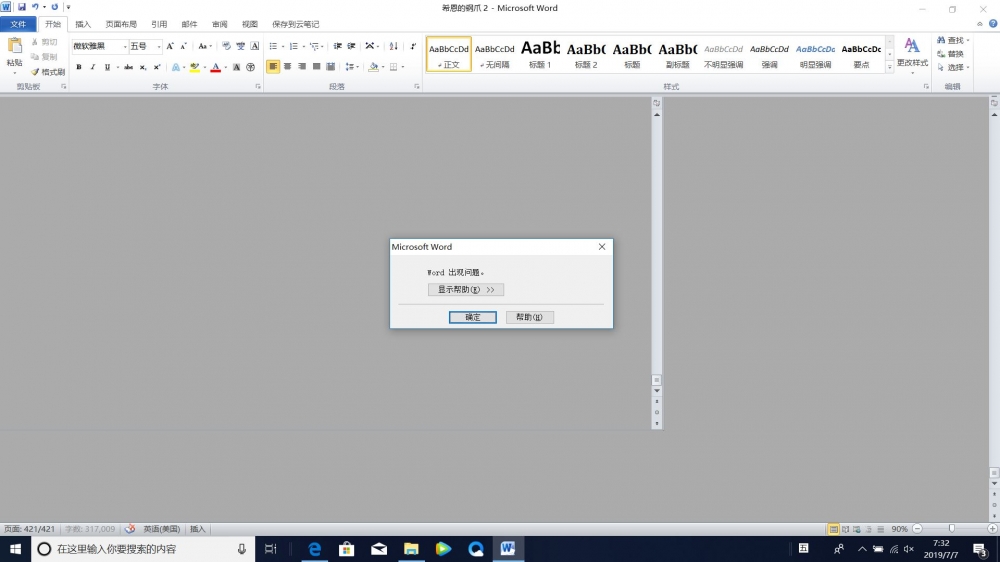Apply the red font color
Screen dimensions: 1000x562
point(216,67)
